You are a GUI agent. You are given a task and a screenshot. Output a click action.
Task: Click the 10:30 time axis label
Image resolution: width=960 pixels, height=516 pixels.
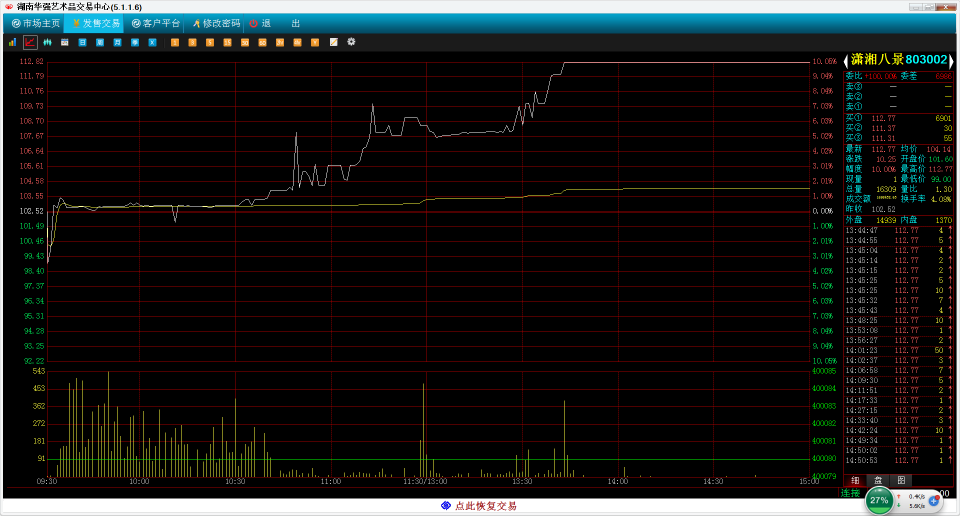tap(235, 482)
